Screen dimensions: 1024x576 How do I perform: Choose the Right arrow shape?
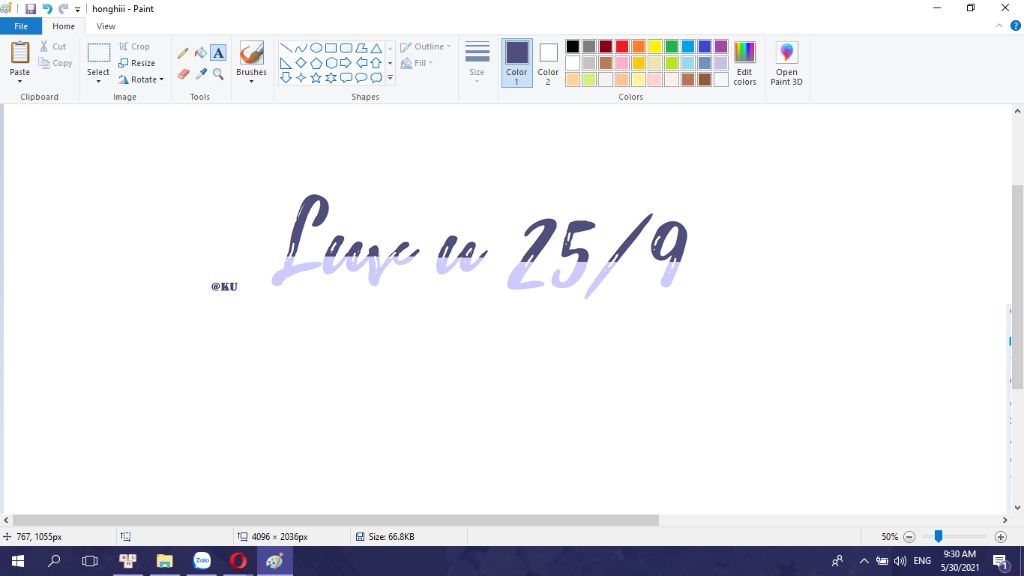tap(345, 63)
